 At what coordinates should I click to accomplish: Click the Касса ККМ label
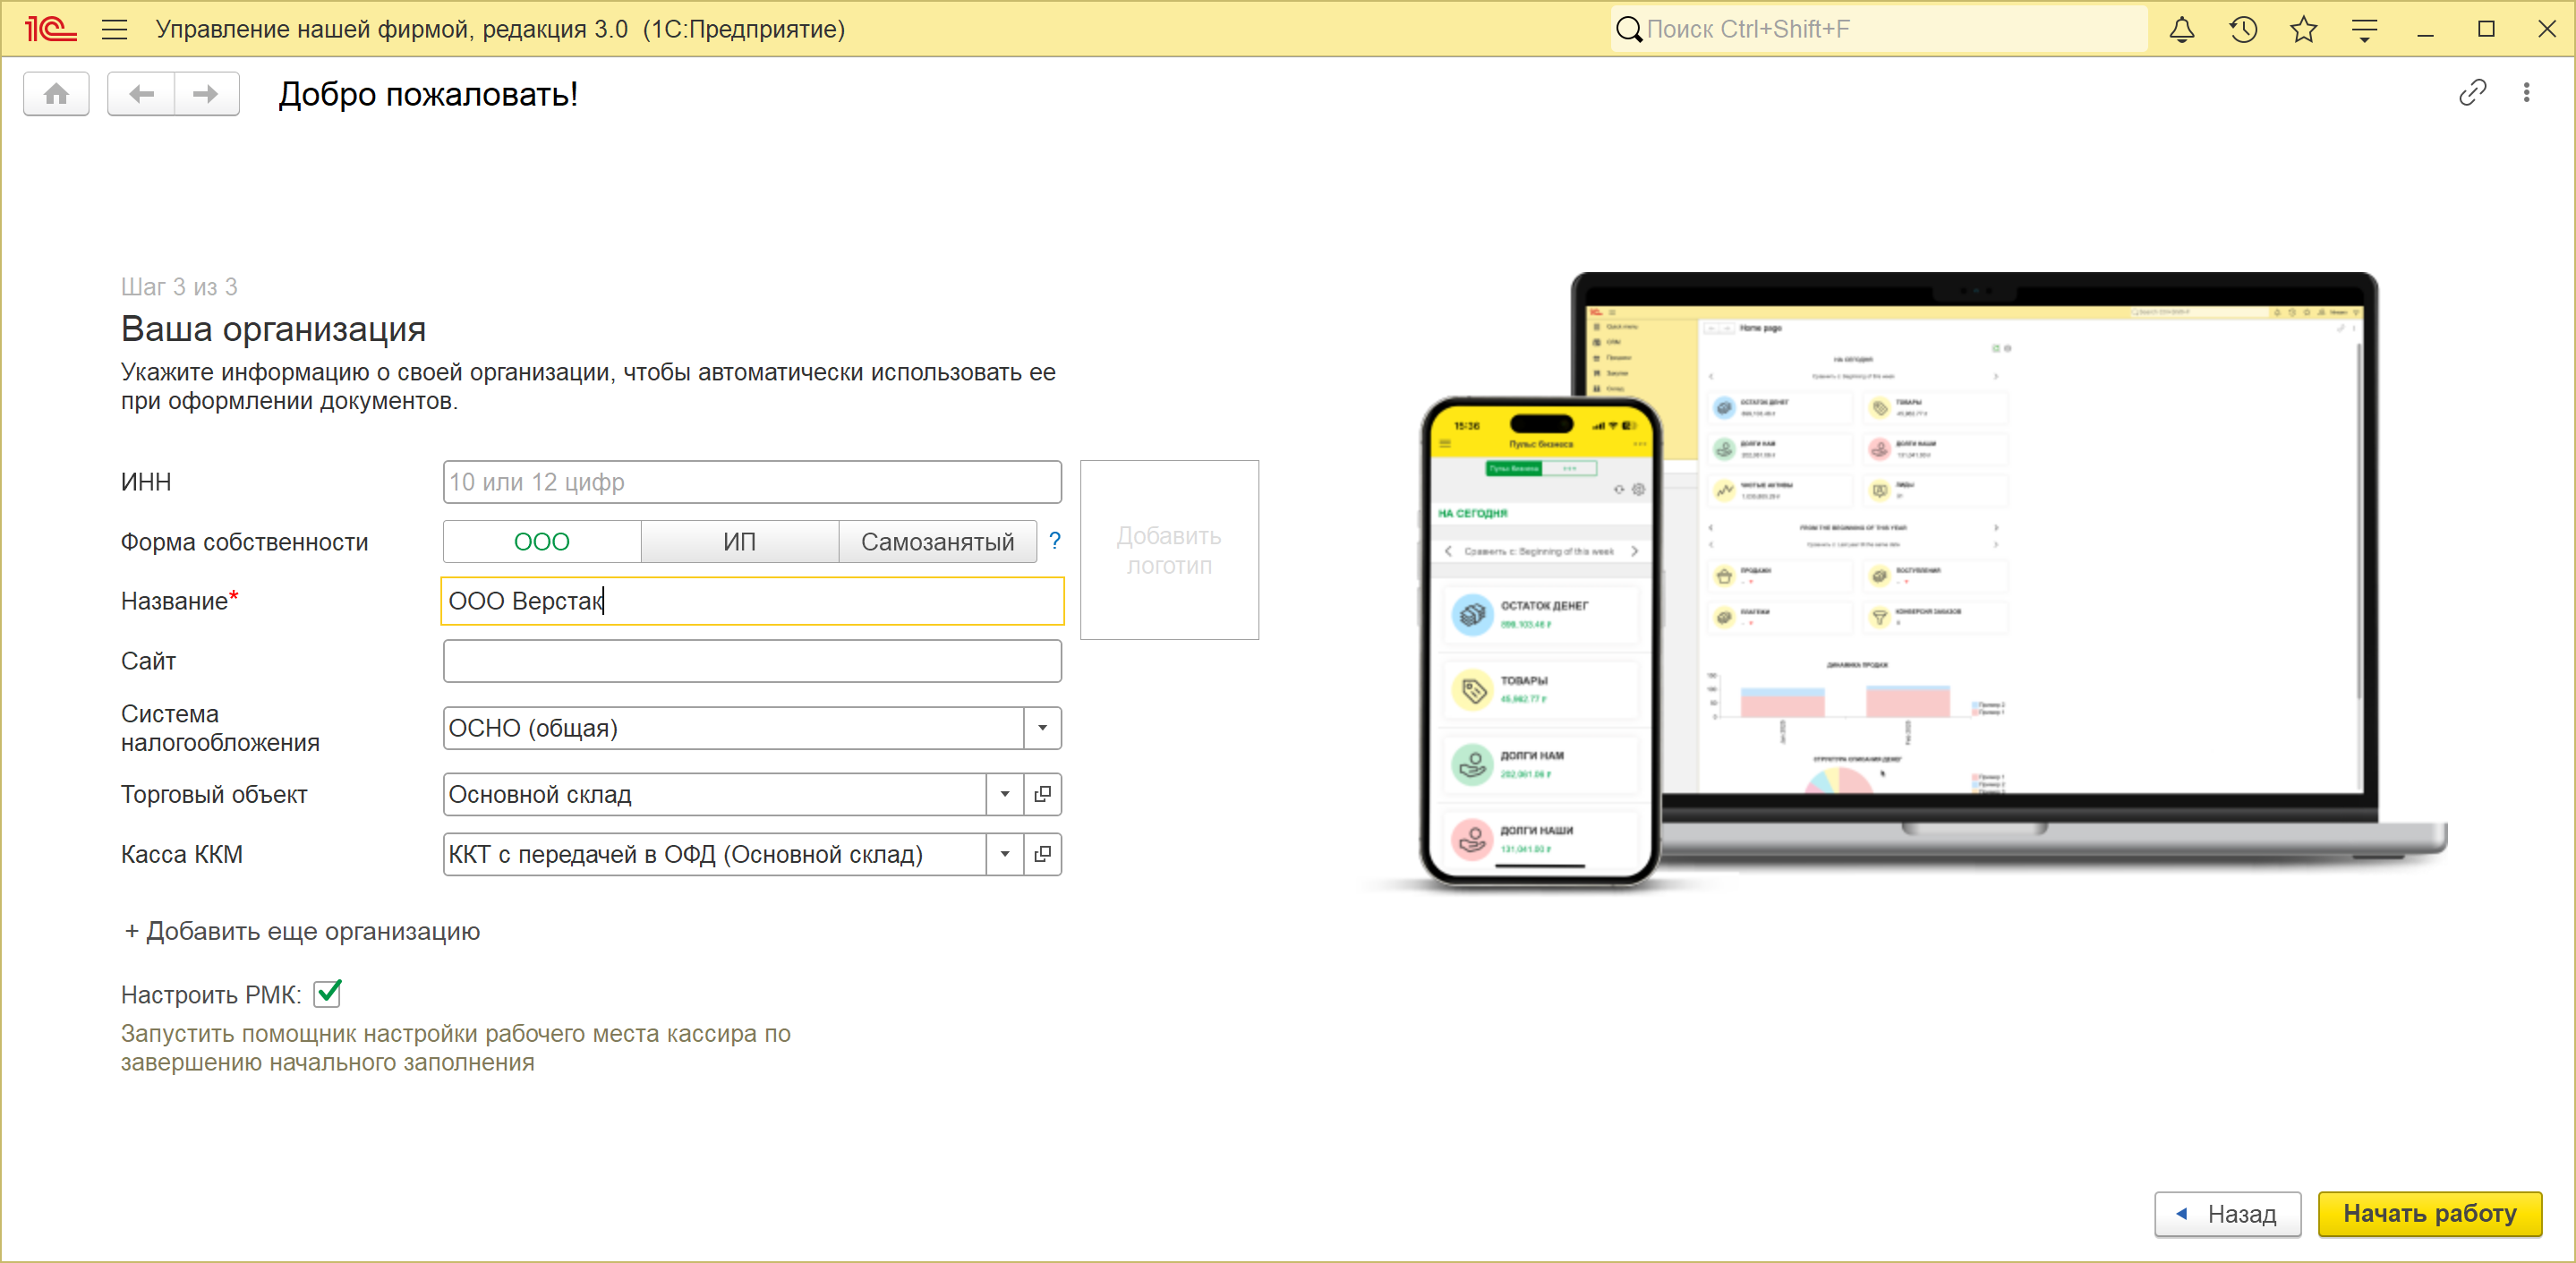[181, 854]
